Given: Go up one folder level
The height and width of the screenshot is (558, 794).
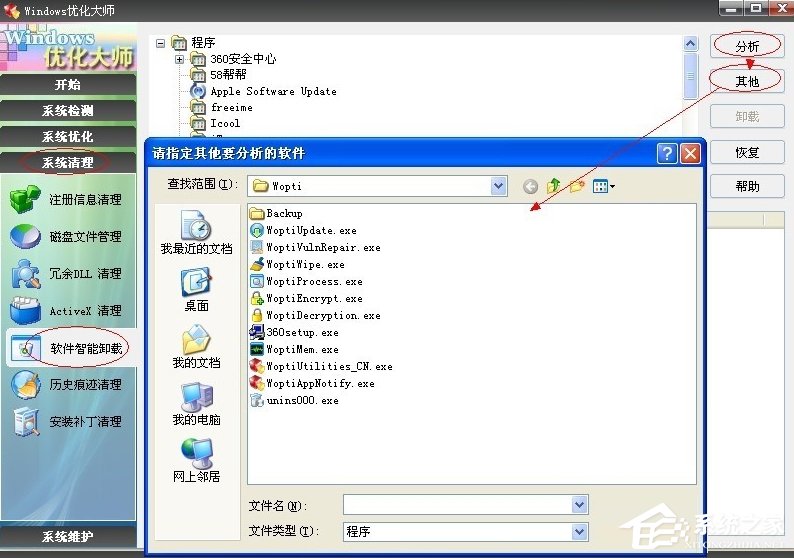Looking at the screenshot, I should click(x=553, y=186).
